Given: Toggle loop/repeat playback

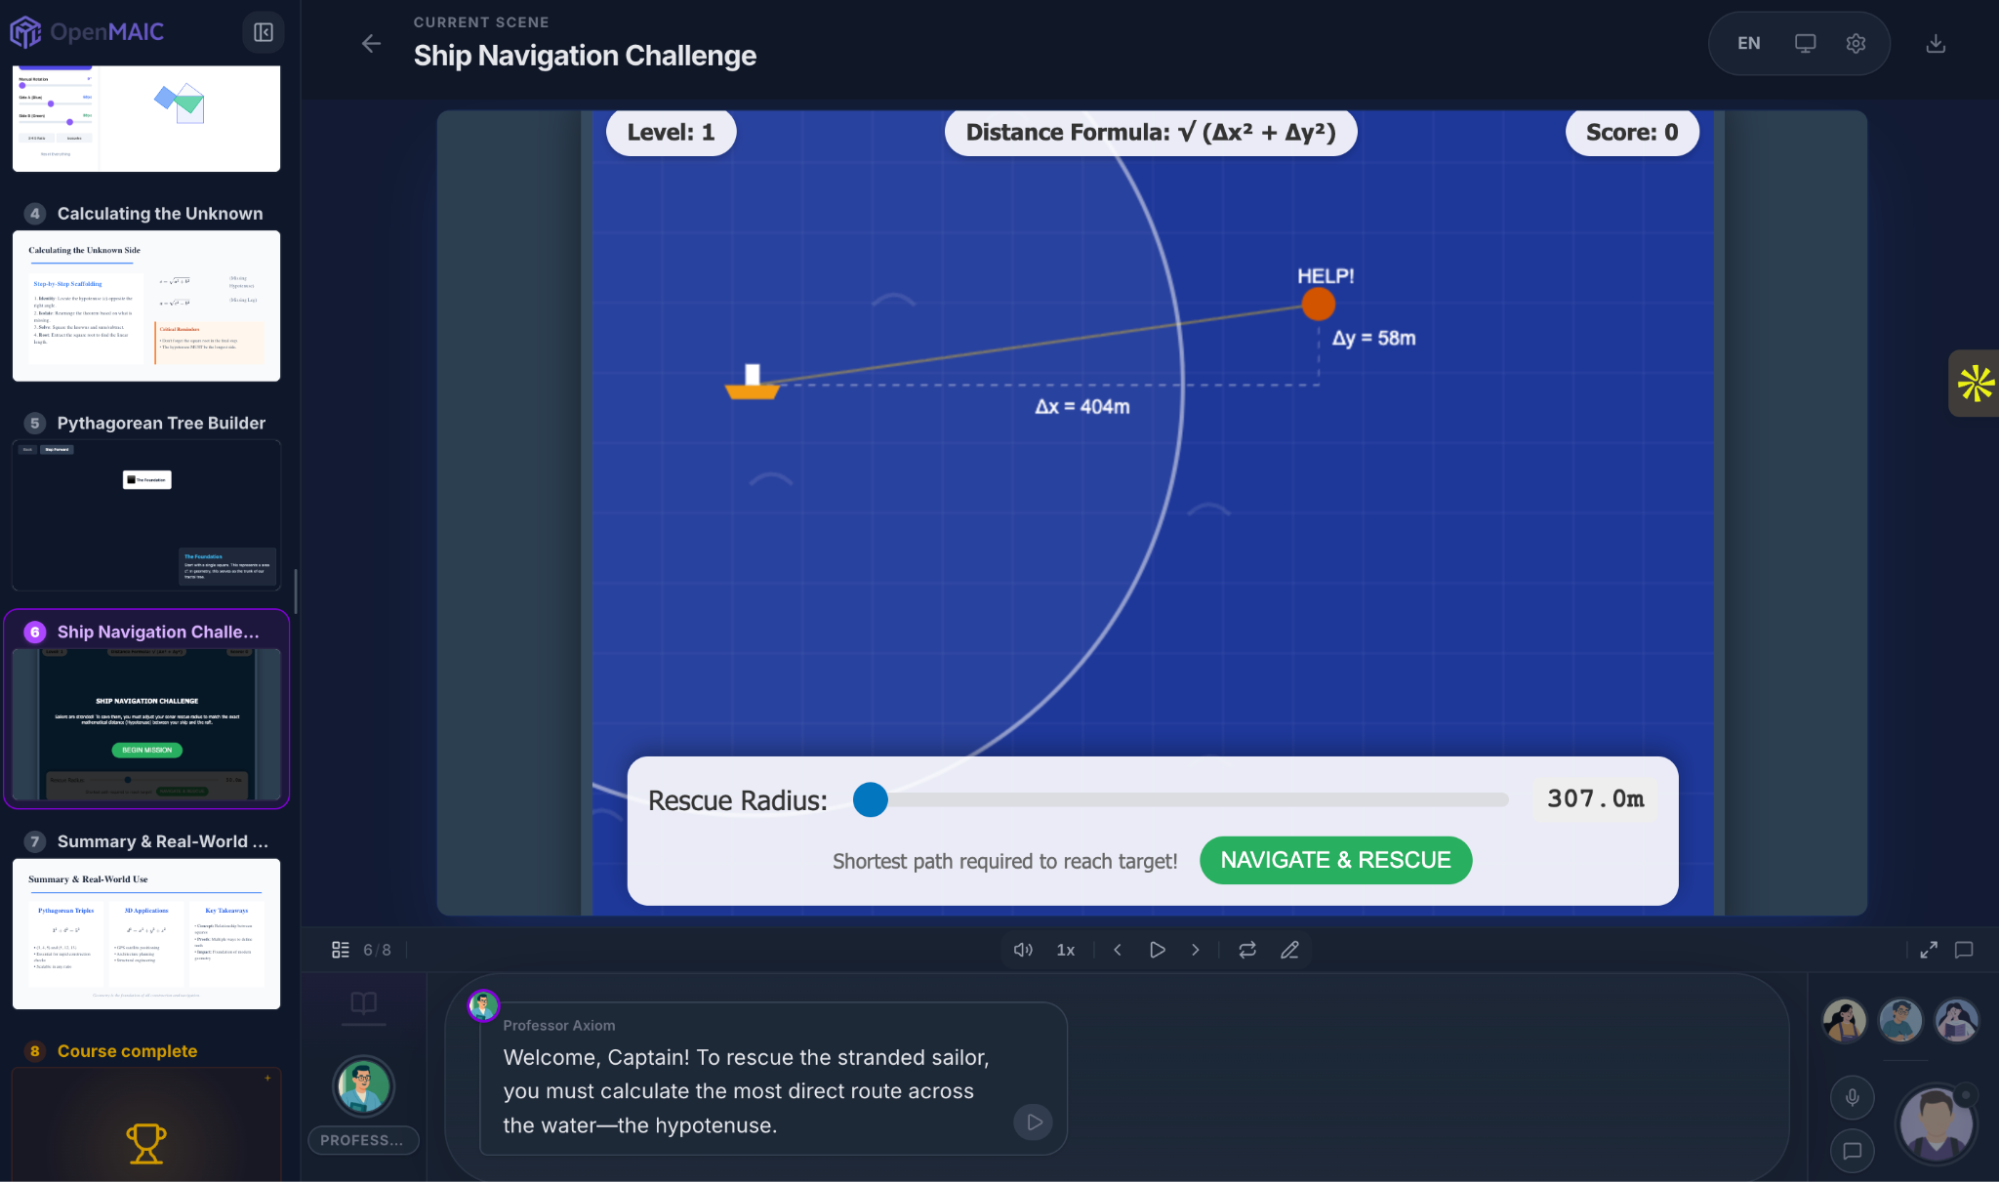Looking at the screenshot, I should pyautogui.click(x=1247, y=949).
